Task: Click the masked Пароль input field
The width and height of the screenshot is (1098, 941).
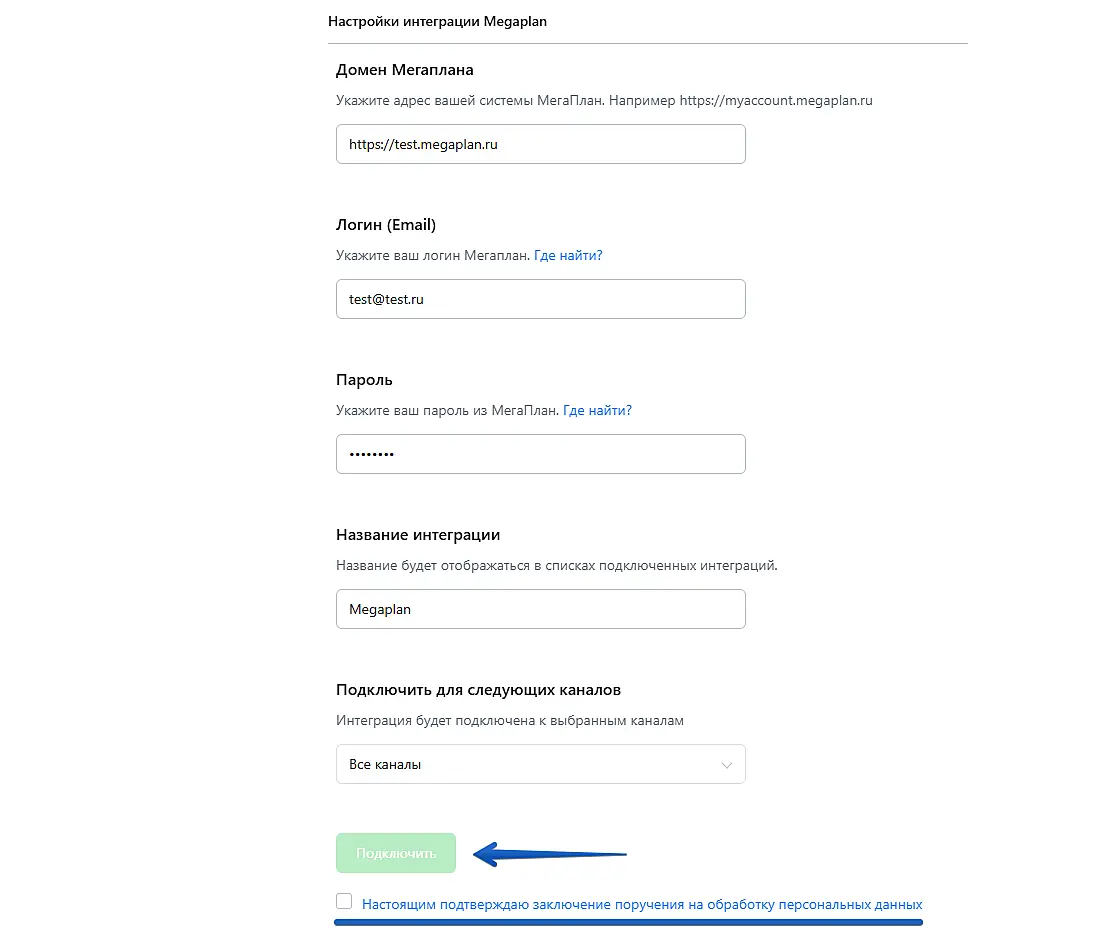Action: 540,454
